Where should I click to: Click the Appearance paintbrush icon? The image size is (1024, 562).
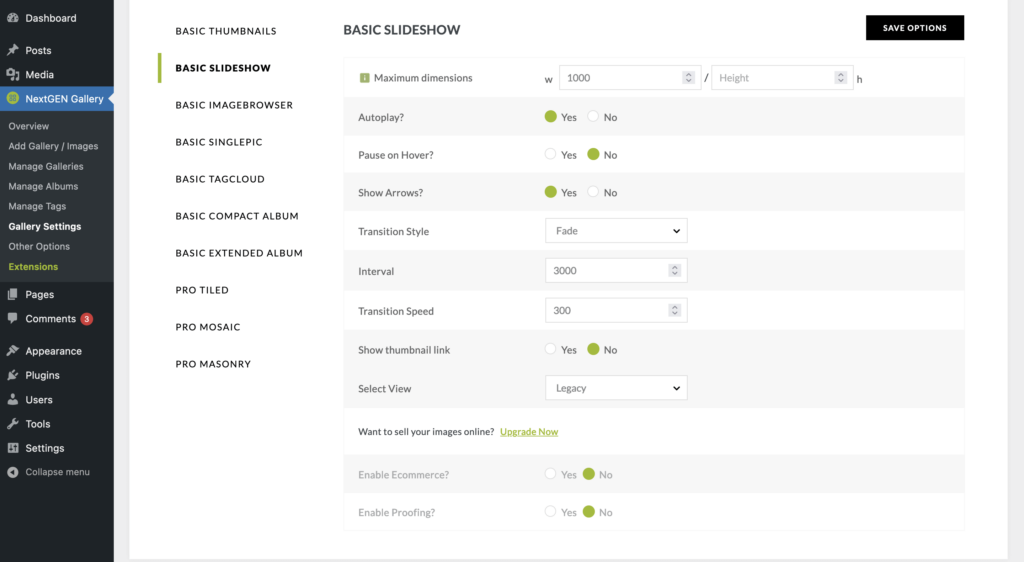pyautogui.click(x=12, y=351)
